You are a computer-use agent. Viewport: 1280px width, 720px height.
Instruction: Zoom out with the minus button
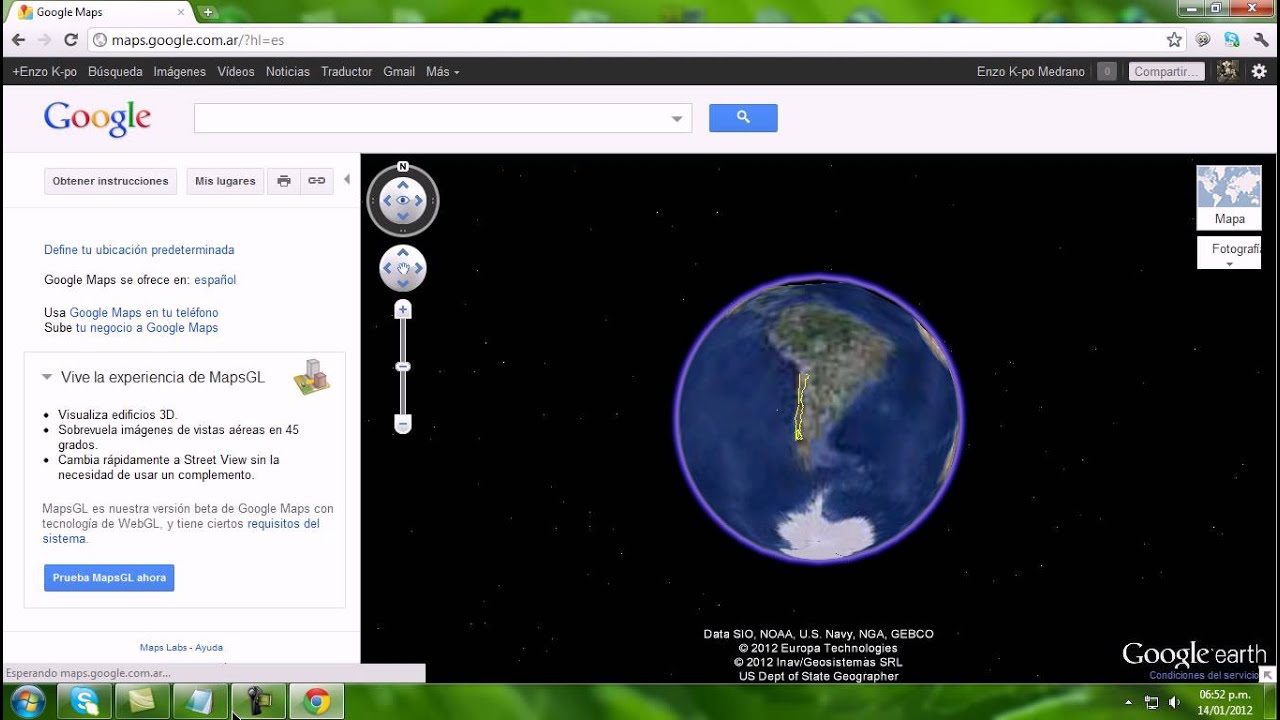(403, 425)
